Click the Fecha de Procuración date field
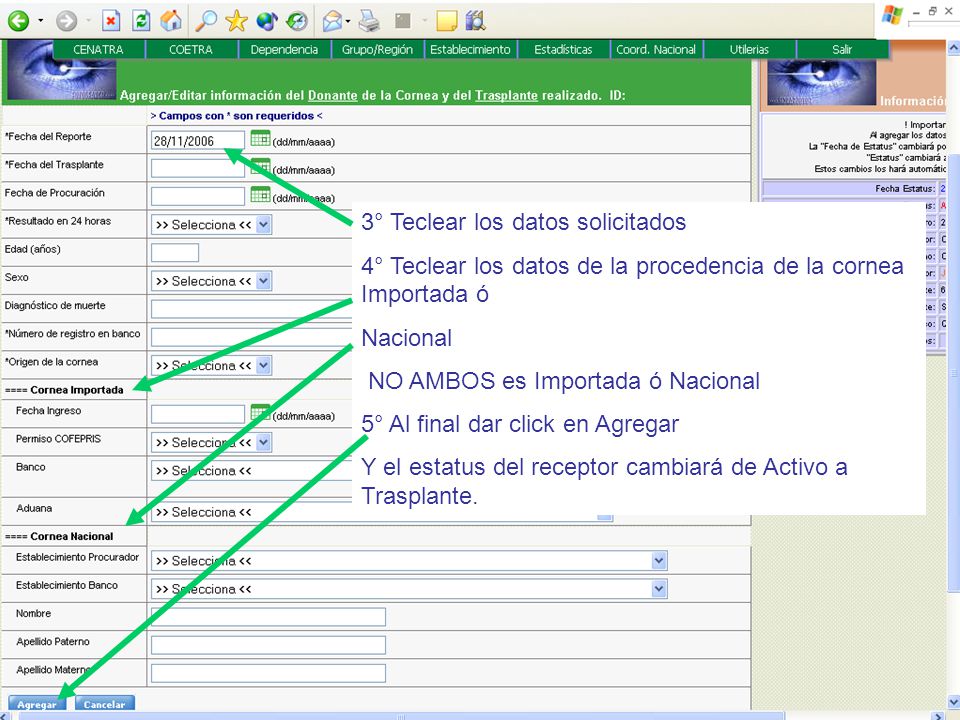 coord(198,197)
